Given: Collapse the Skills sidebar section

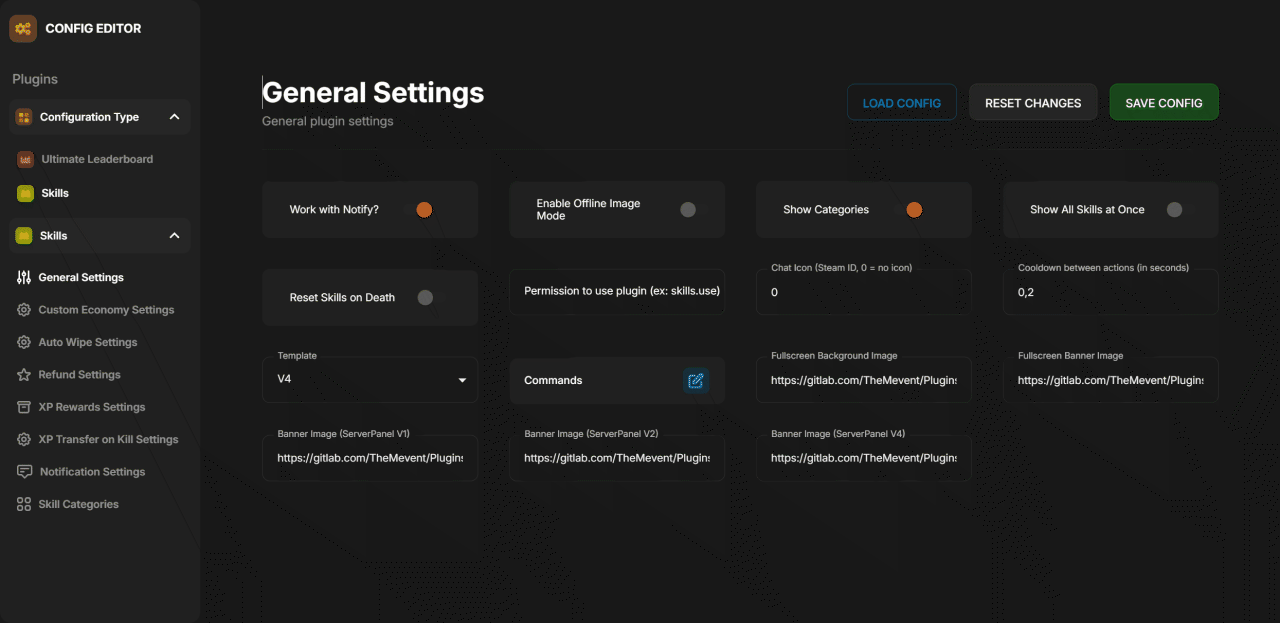Looking at the screenshot, I should (174, 236).
